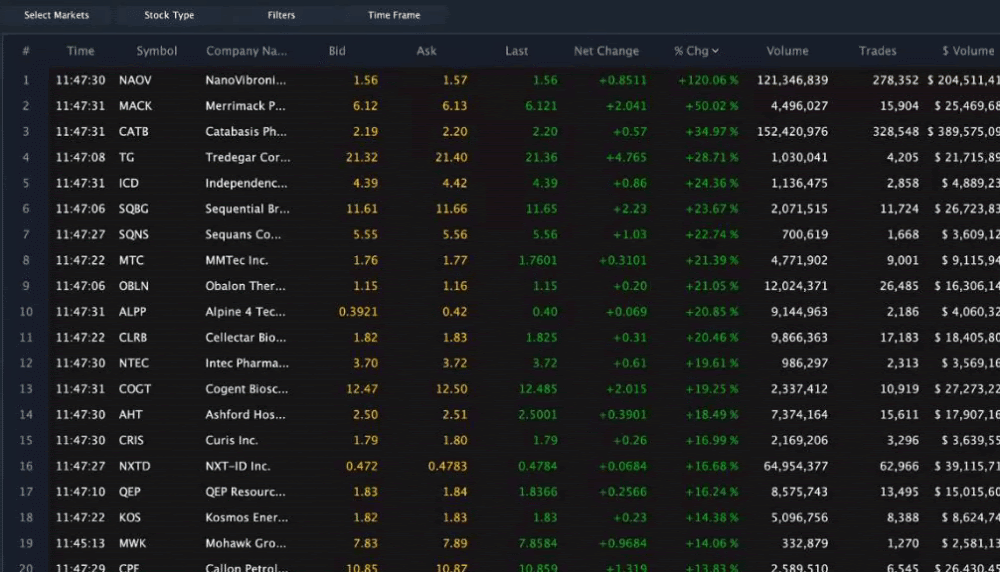Click company name Tredegar Cor...
1000x572 pixels.
coord(247,158)
